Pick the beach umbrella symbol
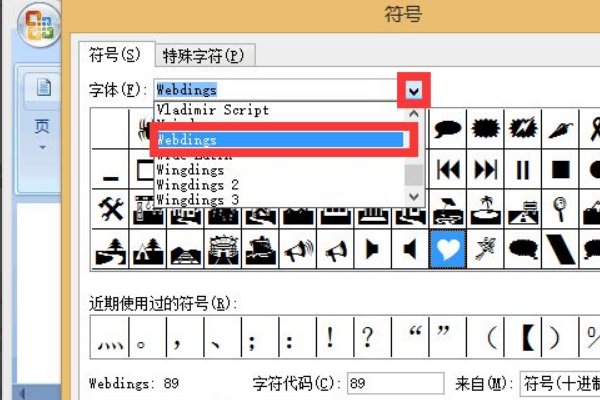The width and height of the screenshot is (600, 400). [448, 209]
